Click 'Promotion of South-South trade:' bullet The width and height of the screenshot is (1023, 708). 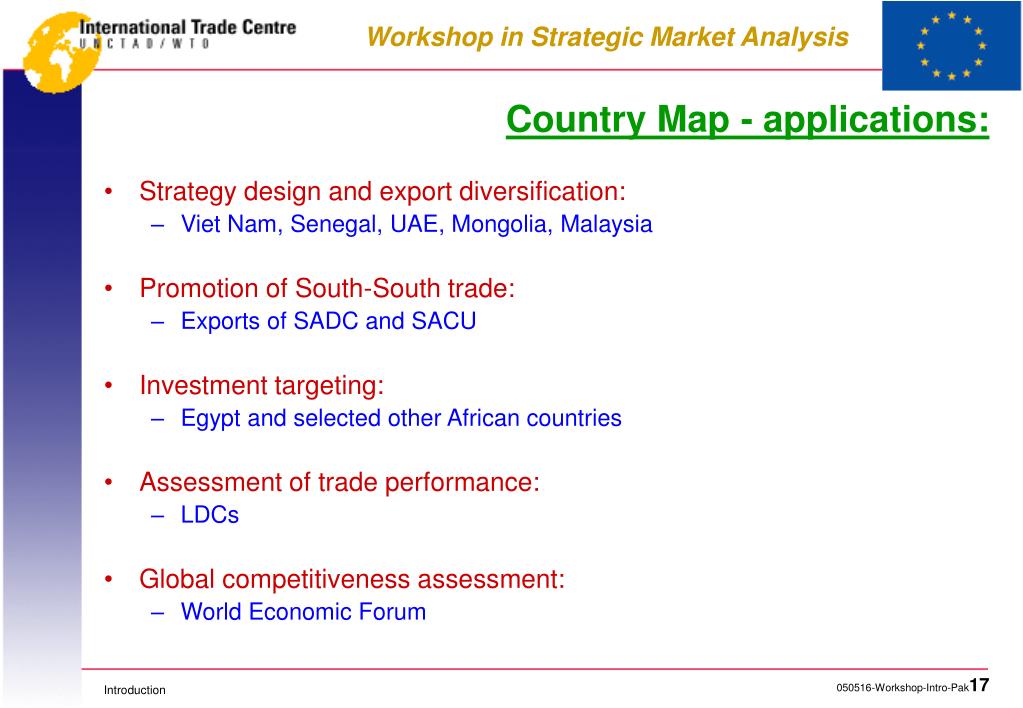click(x=327, y=288)
